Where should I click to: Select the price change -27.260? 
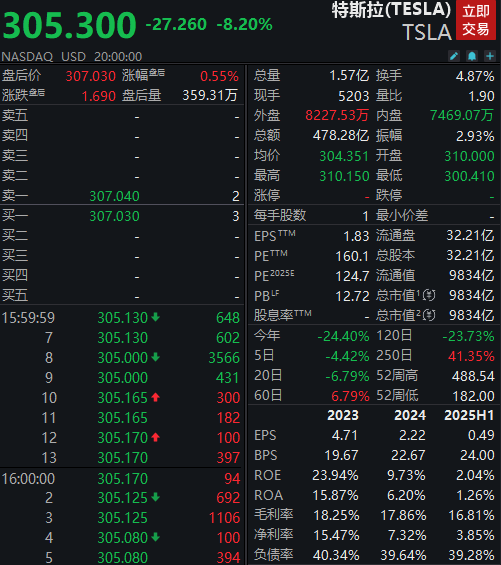(176, 25)
